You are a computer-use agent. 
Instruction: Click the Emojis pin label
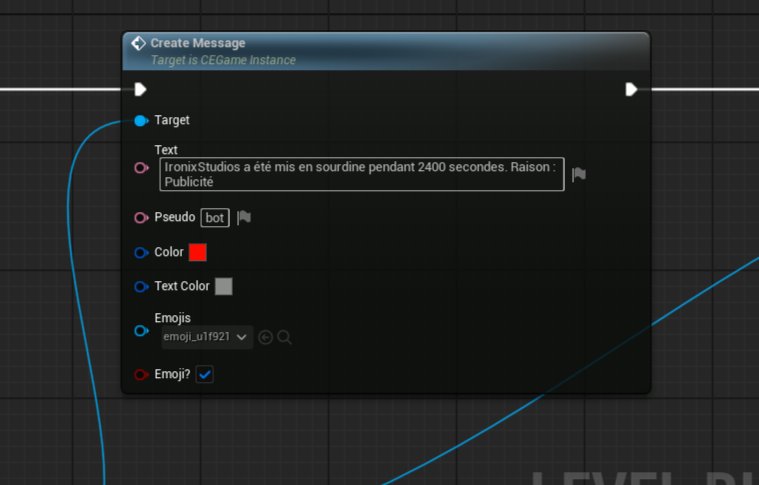(x=172, y=318)
